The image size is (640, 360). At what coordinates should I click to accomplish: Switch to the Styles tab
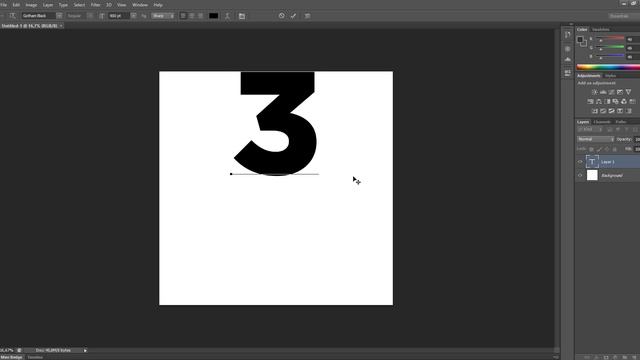610,76
